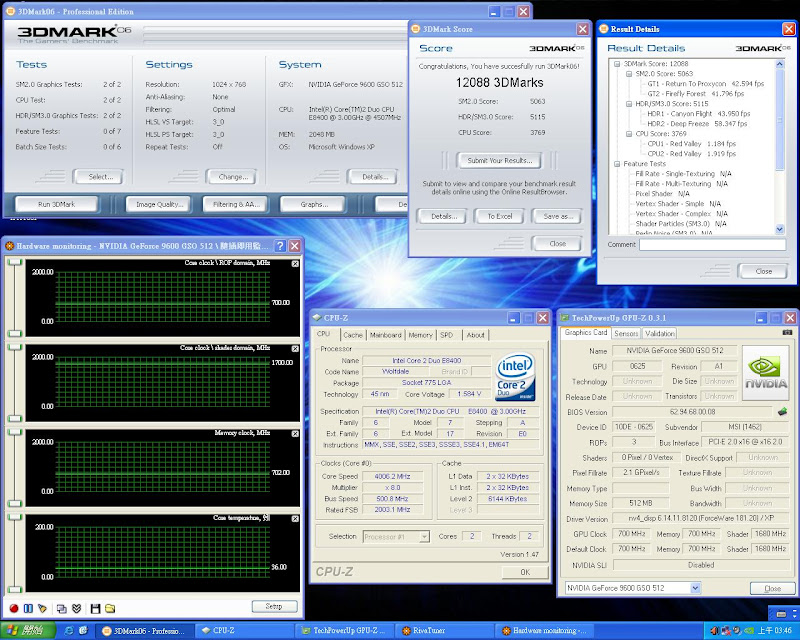Viewport: 800px width, 640px height.
Task: Click the network computers icon in system tray
Action: pos(724,631)
